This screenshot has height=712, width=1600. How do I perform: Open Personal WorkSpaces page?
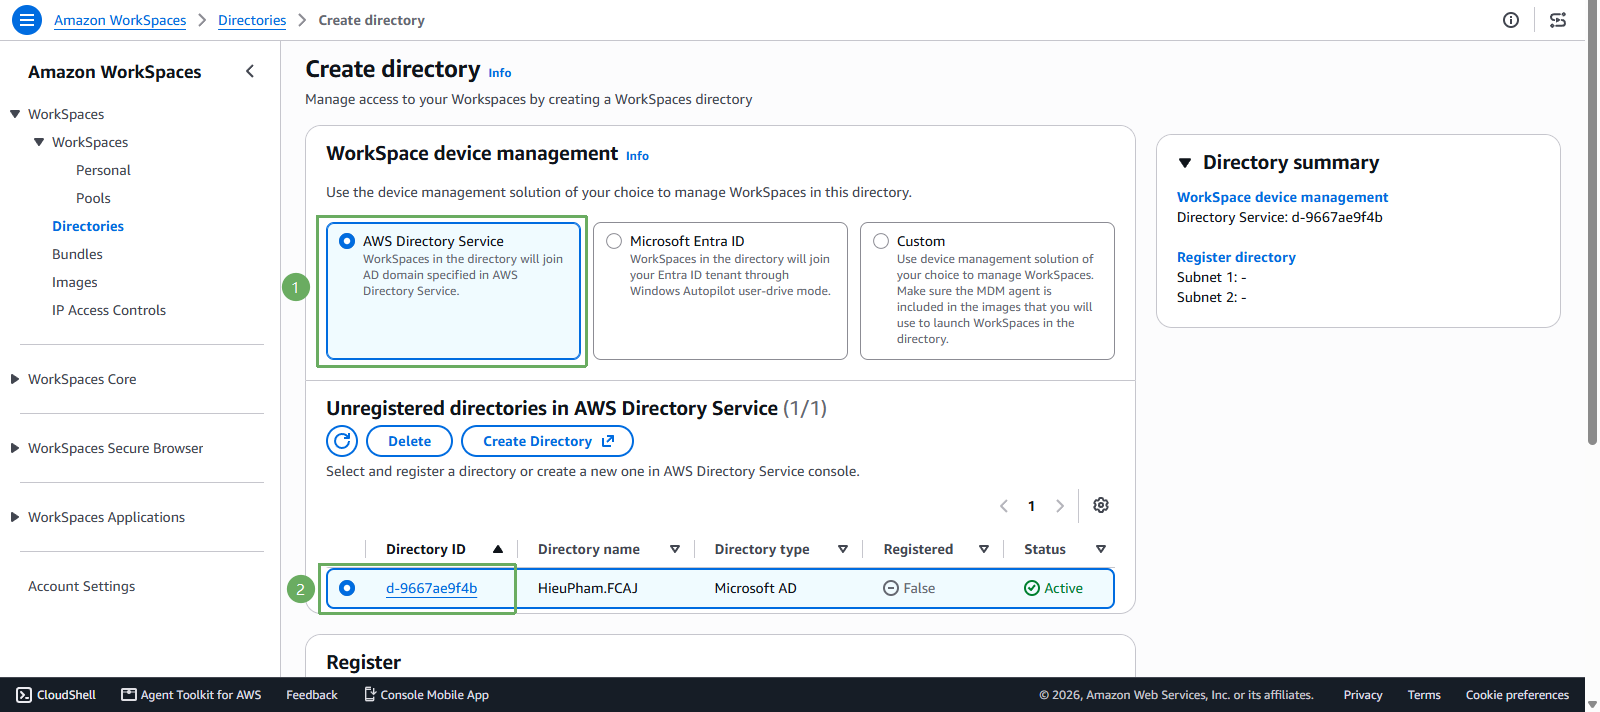click(x=103, y=170)
